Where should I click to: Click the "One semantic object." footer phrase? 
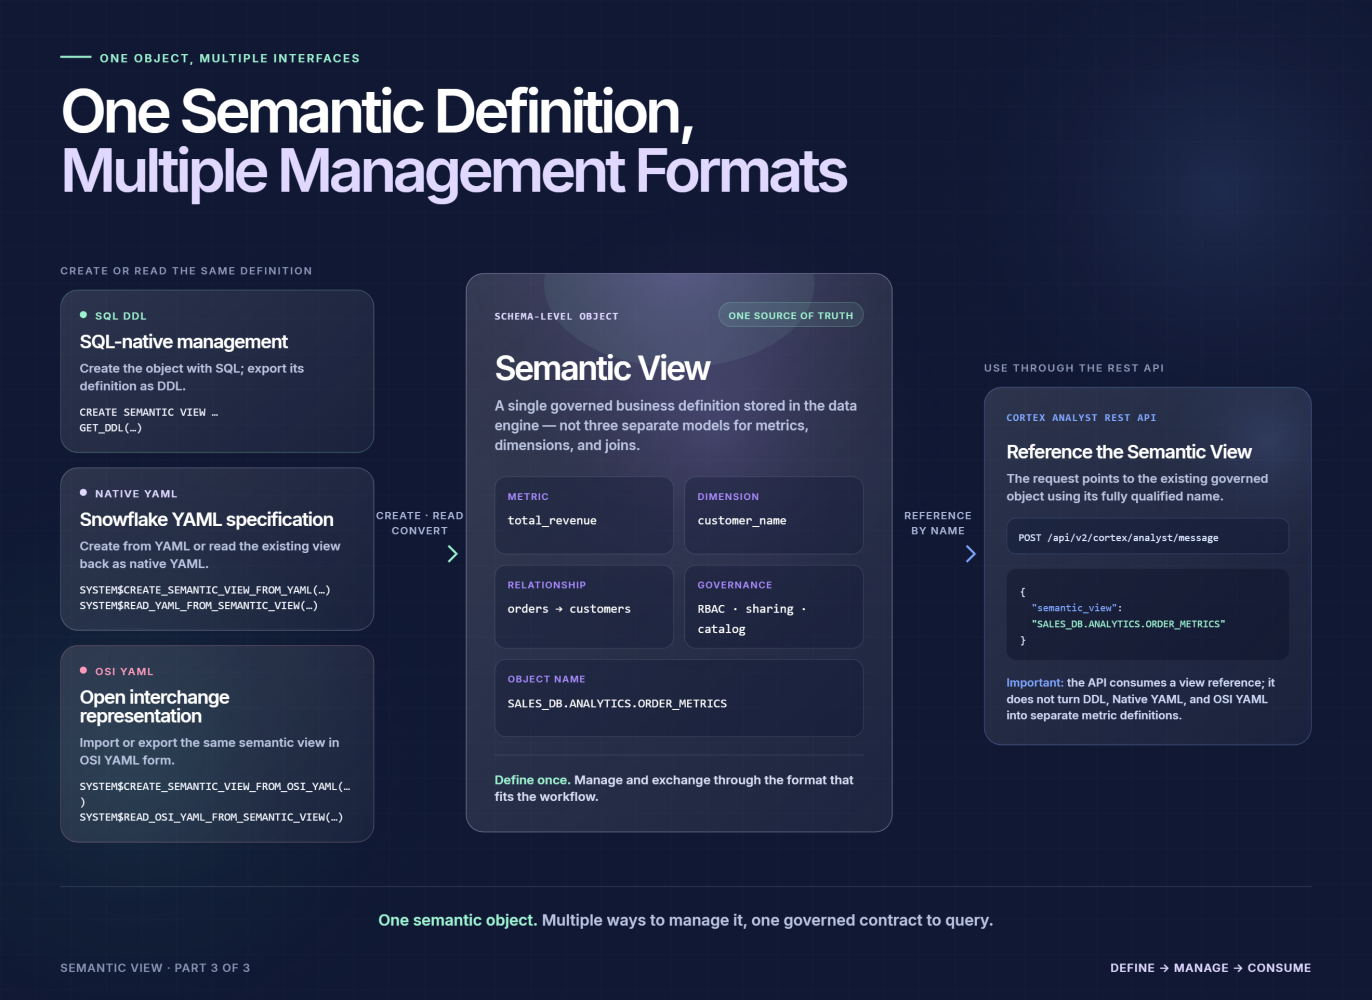pos(458,920)
